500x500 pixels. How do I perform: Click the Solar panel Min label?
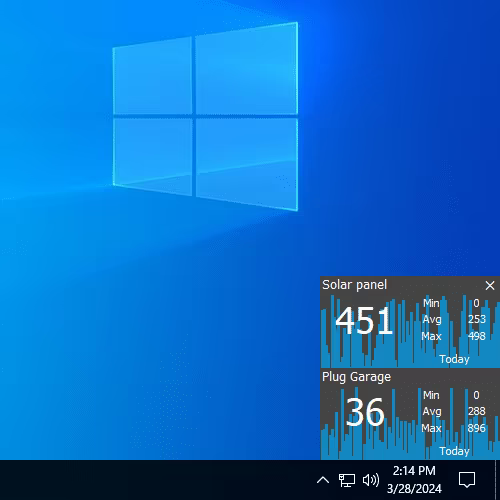pyautogui.click(x=431, y=303)
